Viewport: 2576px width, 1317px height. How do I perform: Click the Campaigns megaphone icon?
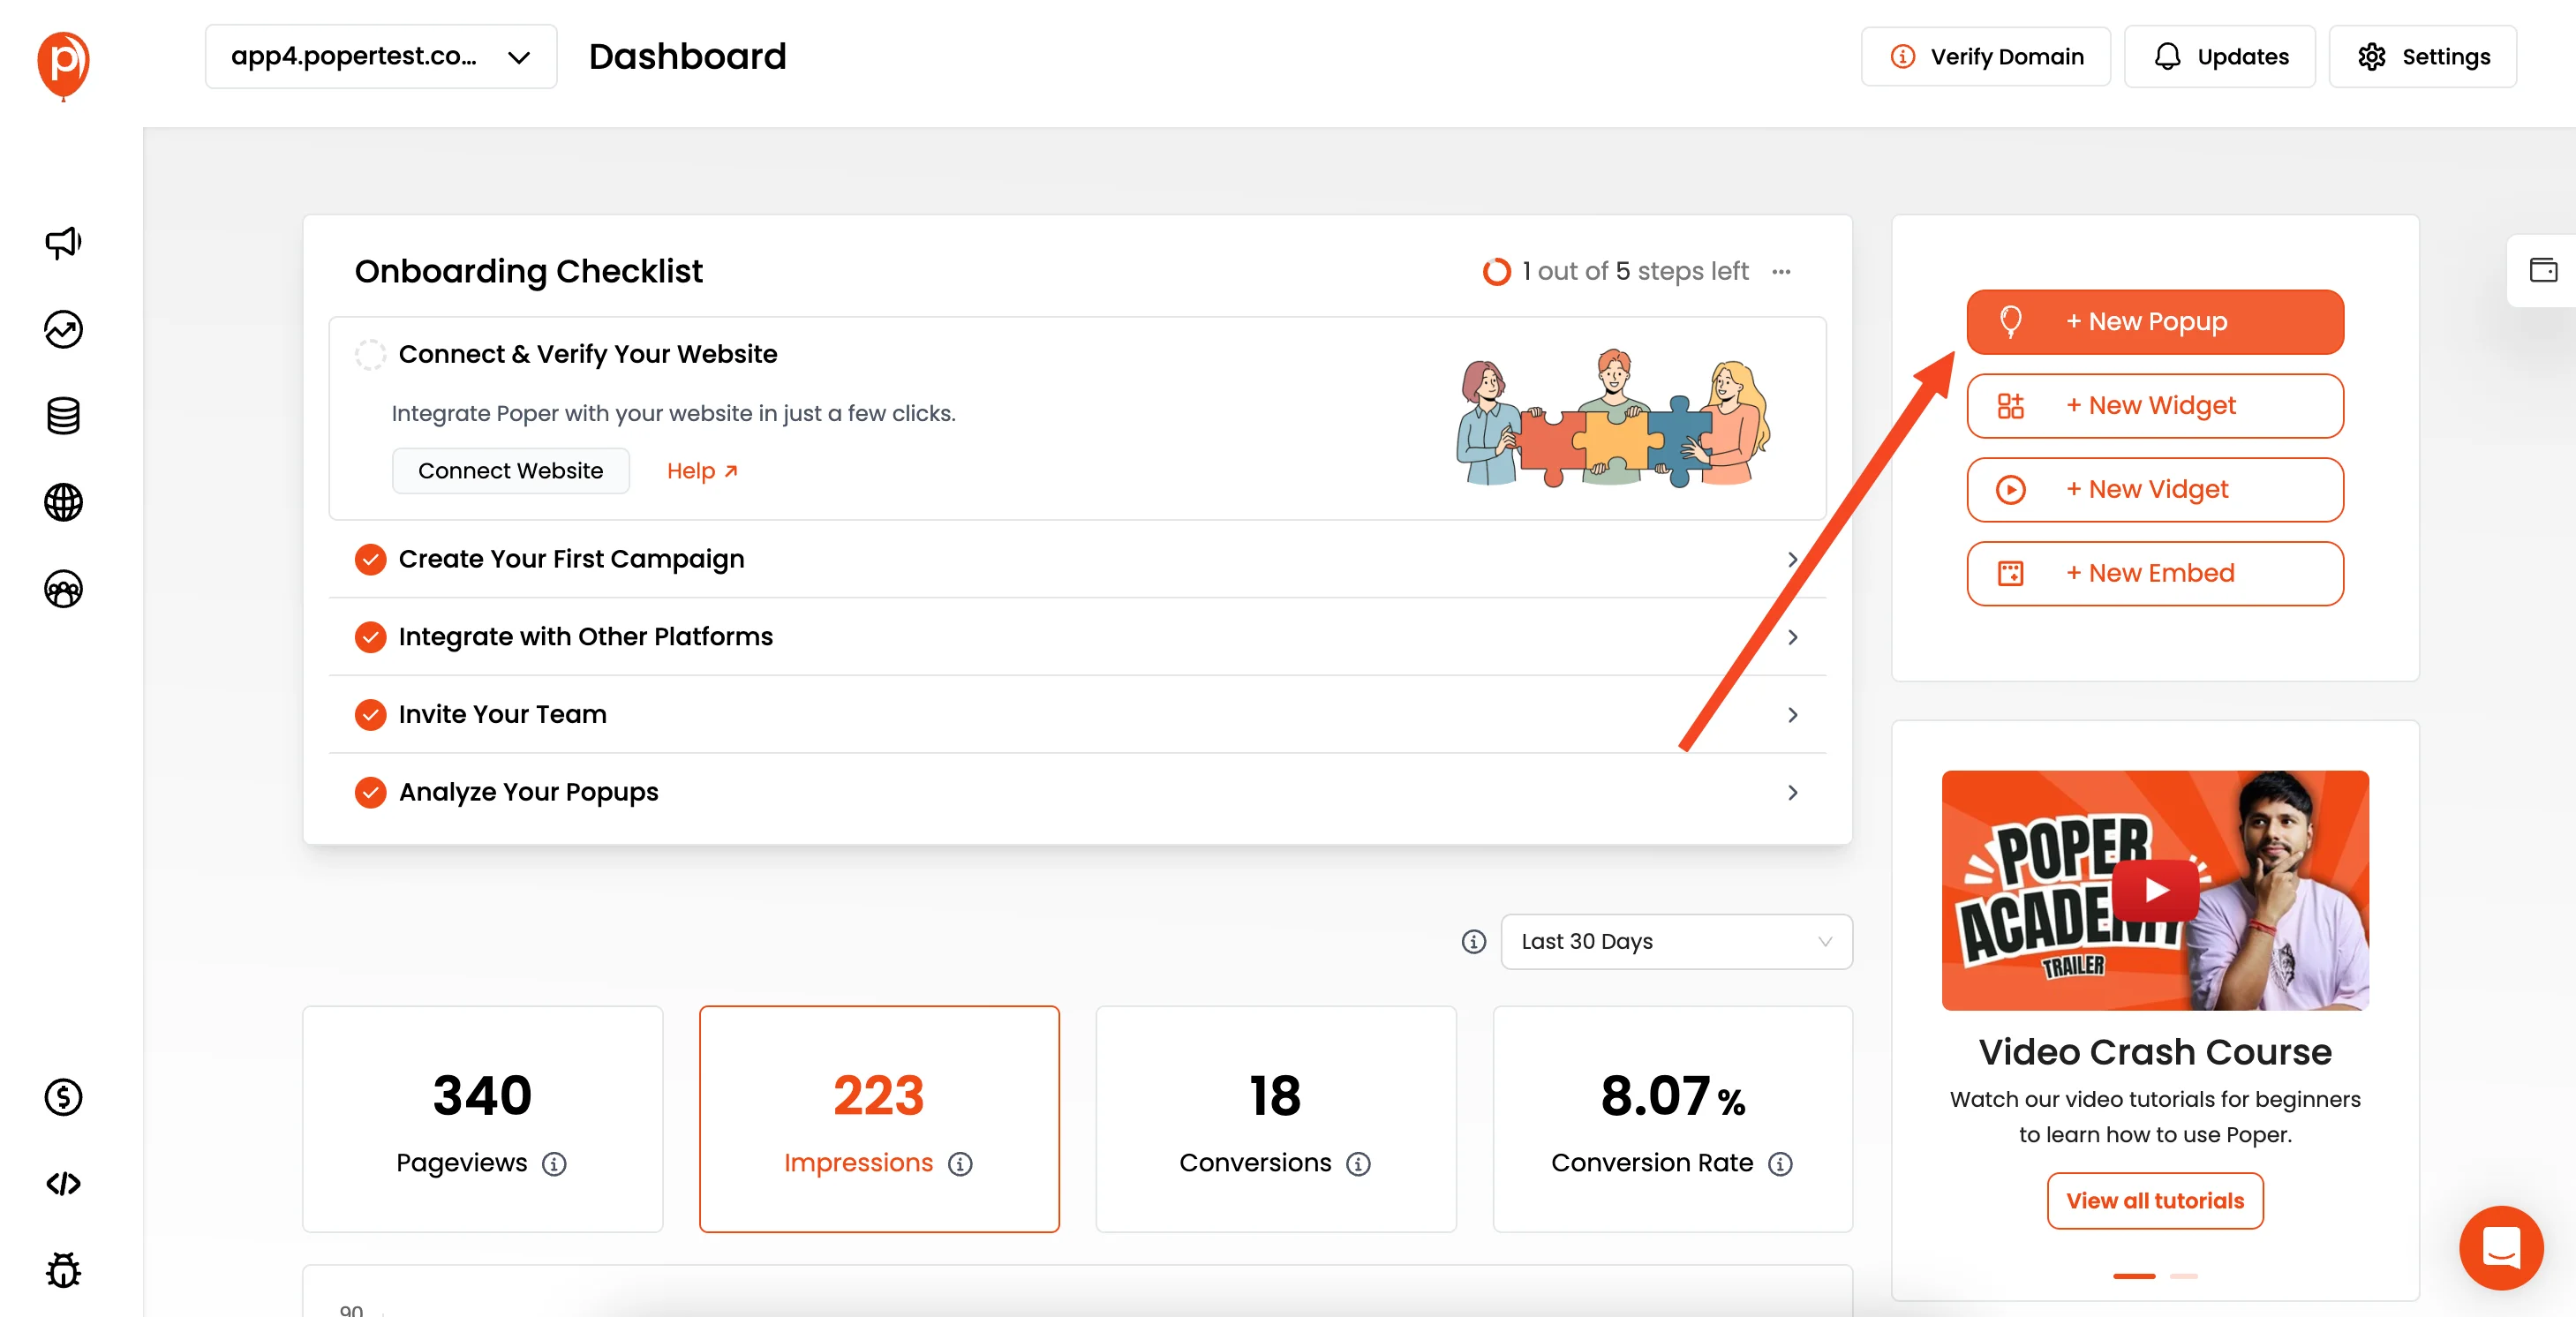click(62, 242)
